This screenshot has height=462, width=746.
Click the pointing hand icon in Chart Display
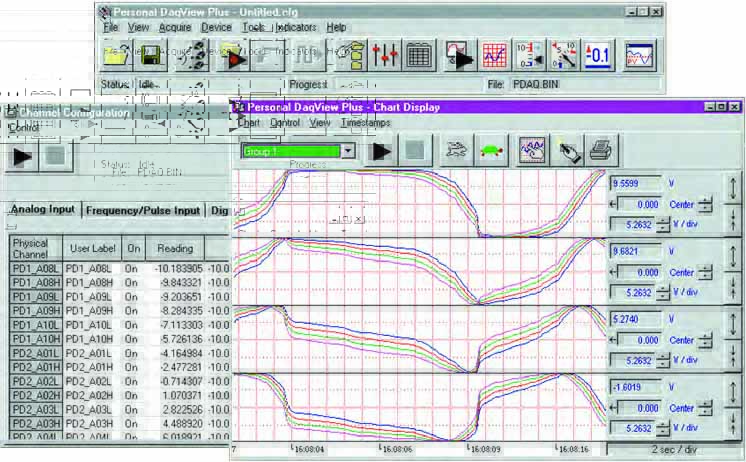pyautogui.click(x=568, y=151)
